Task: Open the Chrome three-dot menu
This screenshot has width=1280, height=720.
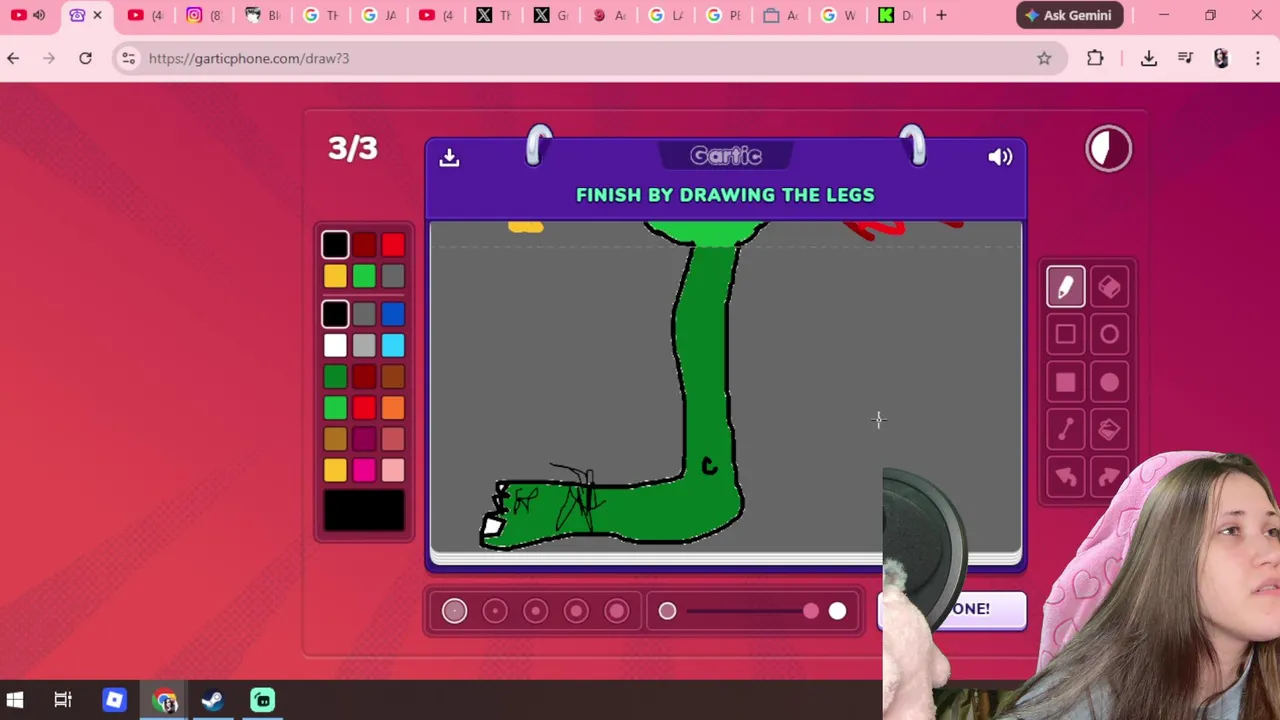Action: click(1258, 58)
